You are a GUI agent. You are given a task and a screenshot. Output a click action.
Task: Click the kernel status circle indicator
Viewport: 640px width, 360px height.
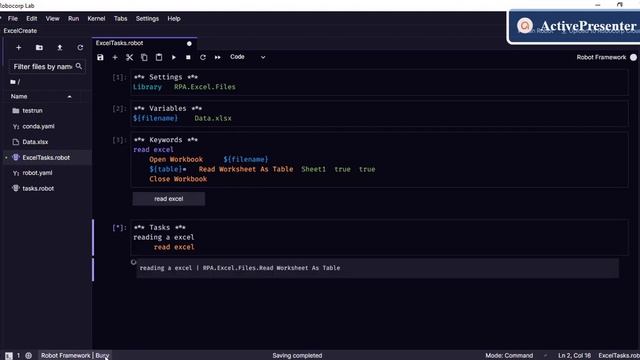pos(633,58)
